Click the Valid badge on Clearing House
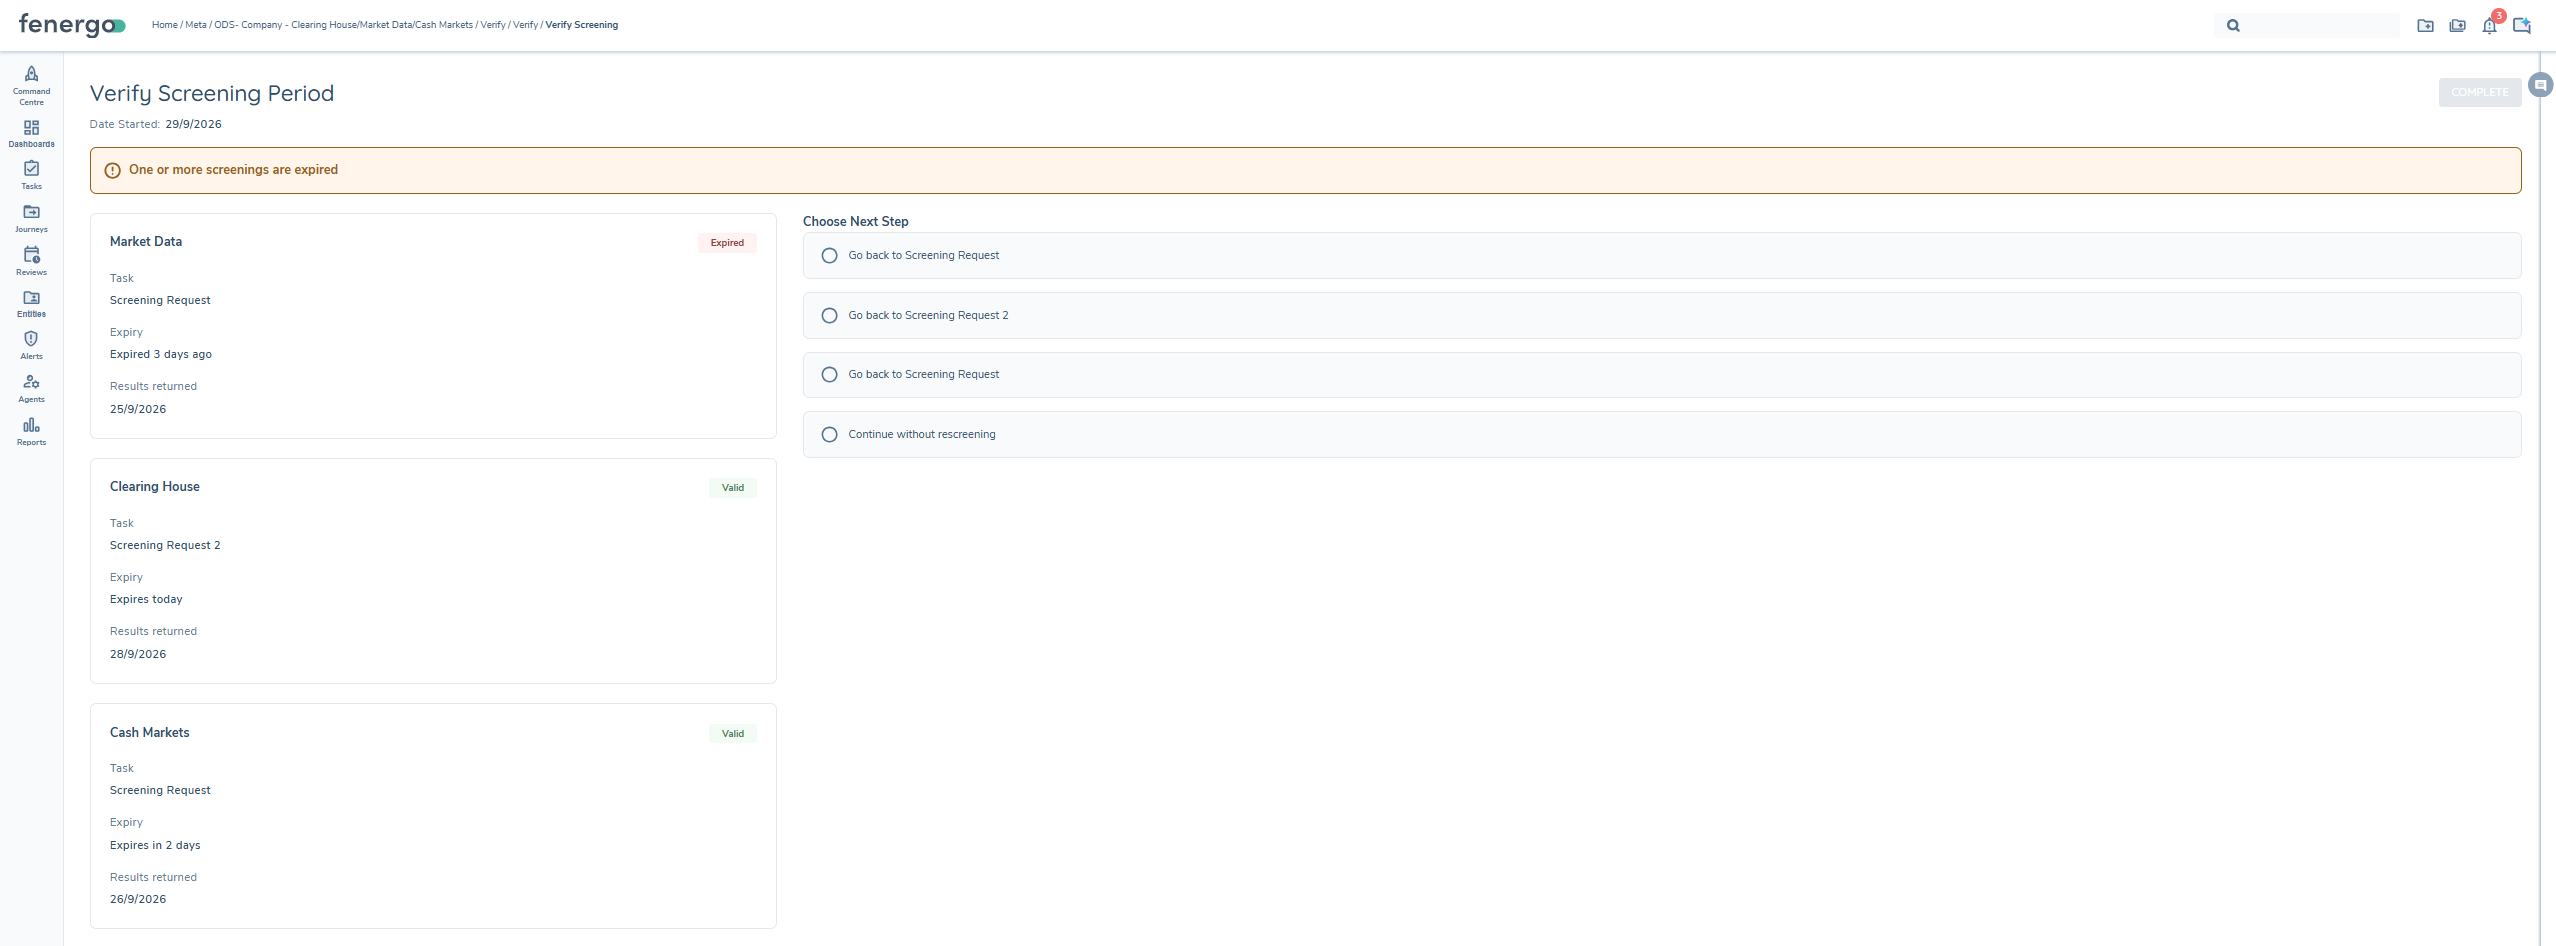 point(733,488)
